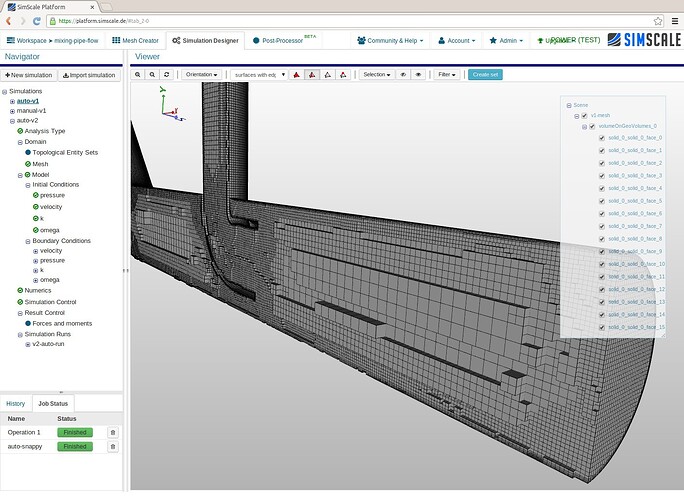Expand the manual-v1 simulation node
The height and width of the screenshot is (500, 684).
12,111
